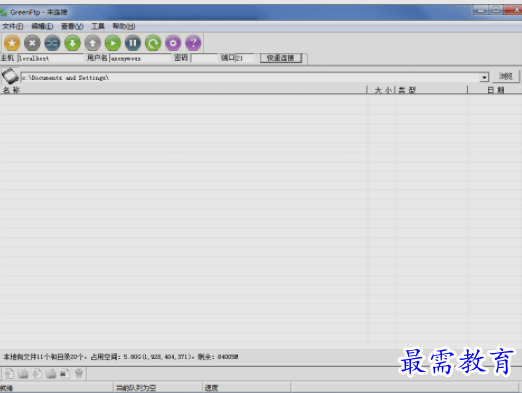The height and width of the screenshot is (393, 522).
Task: Open settings via the purple gear icon
Action: pos(173,43)
